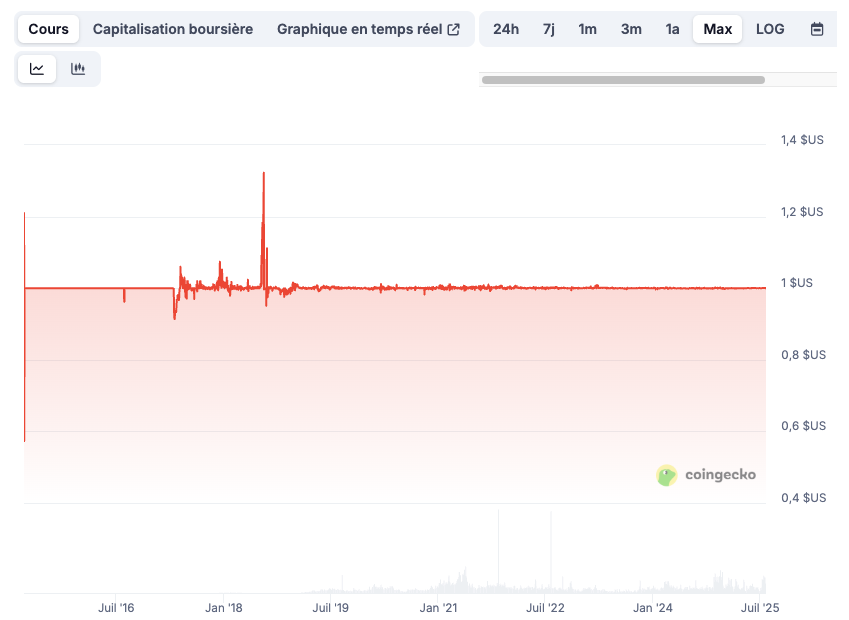The width and height of the screenshot is (849, 620).
Task: Select the Max time range
Action: 717,29
